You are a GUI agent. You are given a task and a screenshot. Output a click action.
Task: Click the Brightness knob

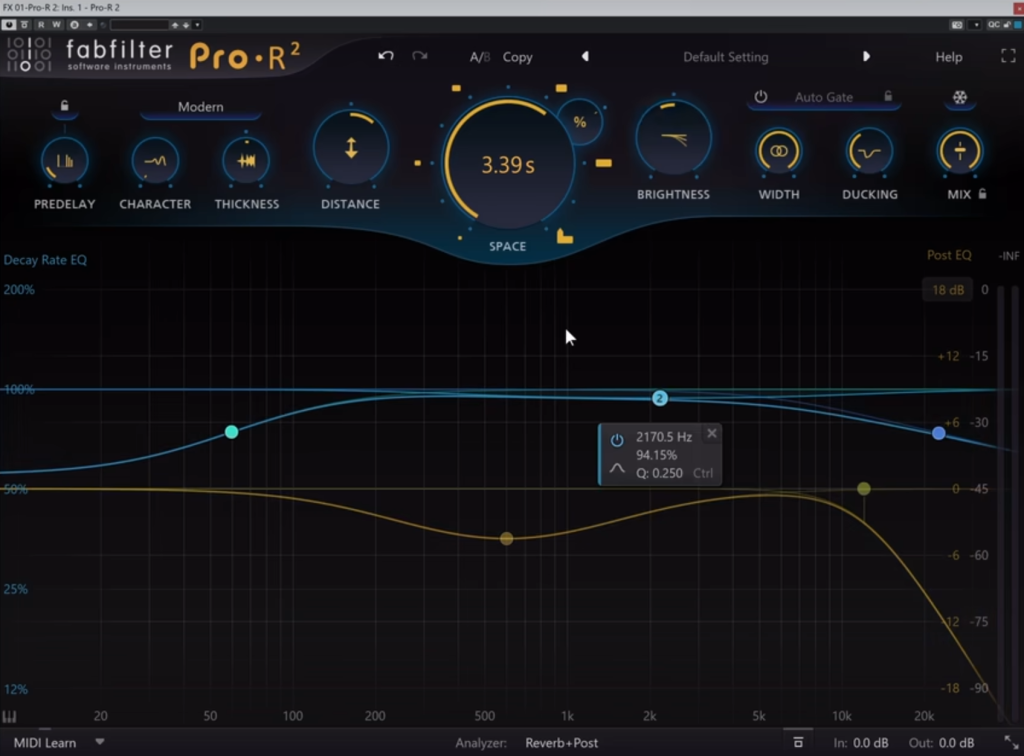click(673, 139)
